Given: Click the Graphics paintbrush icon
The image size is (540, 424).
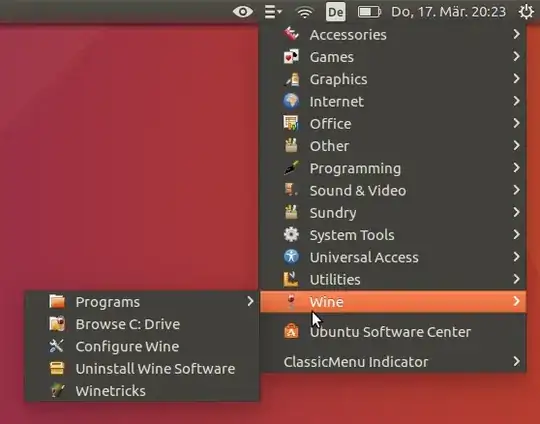Looking at the screenshot, I should pos(292,79).
